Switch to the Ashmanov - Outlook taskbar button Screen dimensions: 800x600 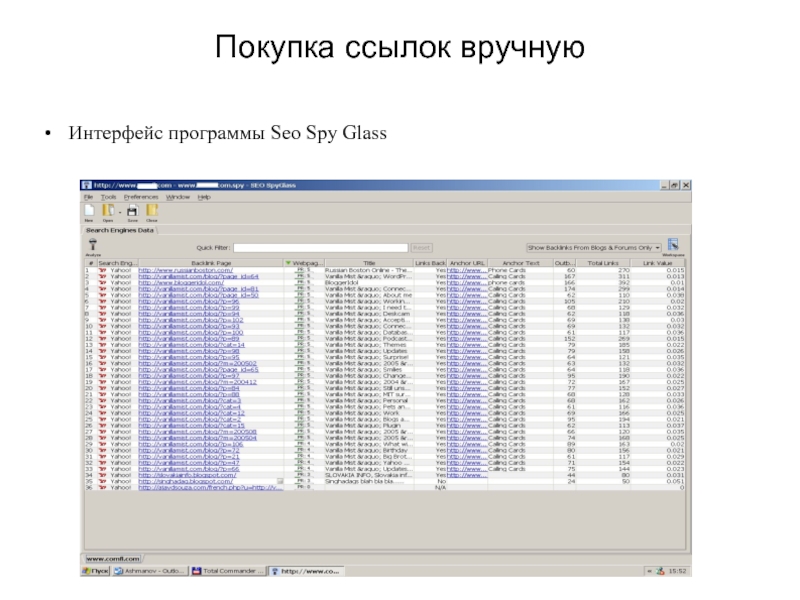[x=151, y=571]
